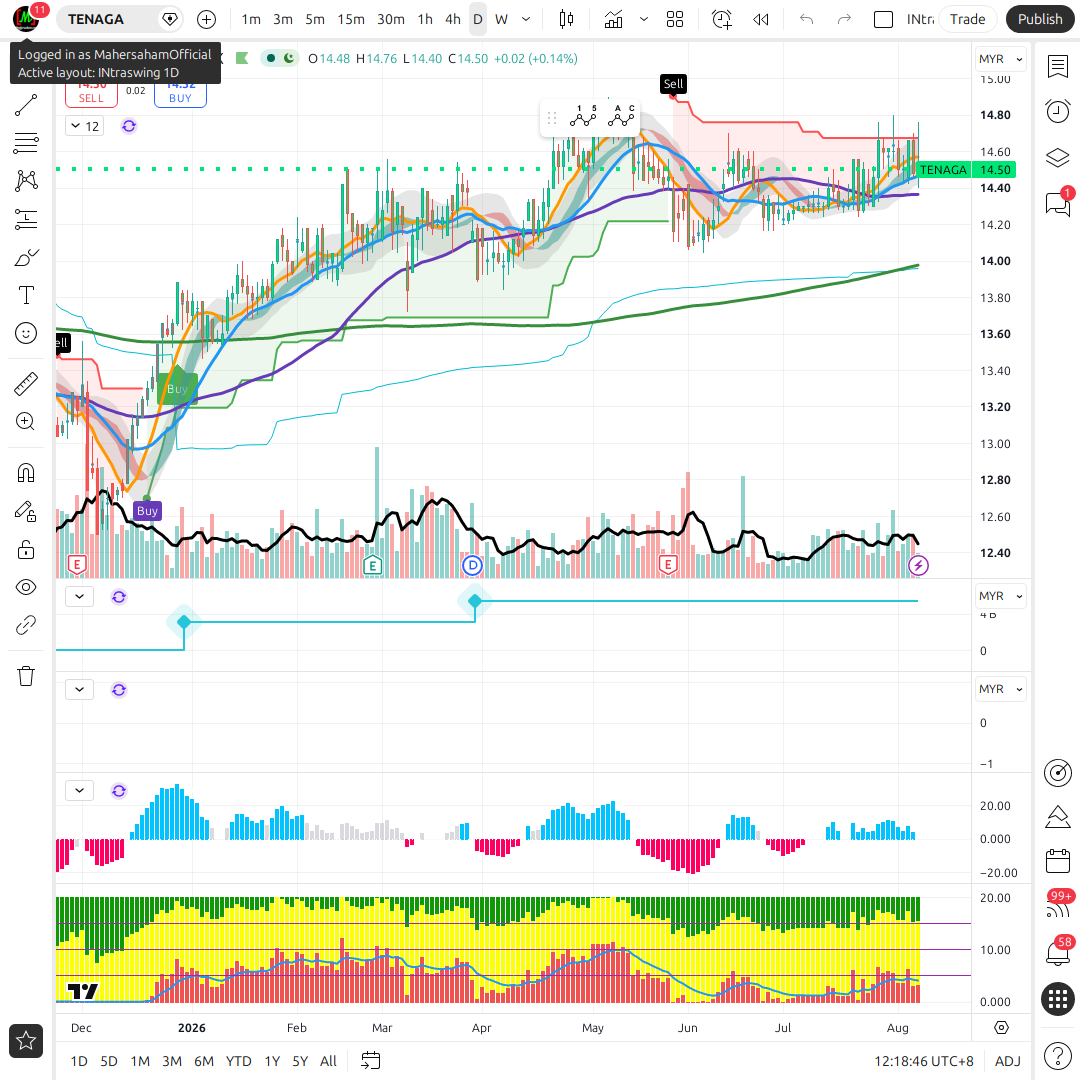Toggle stay in drawing mode
The width and height of the screenshot is (1080, 1080).
click(26, 511)
